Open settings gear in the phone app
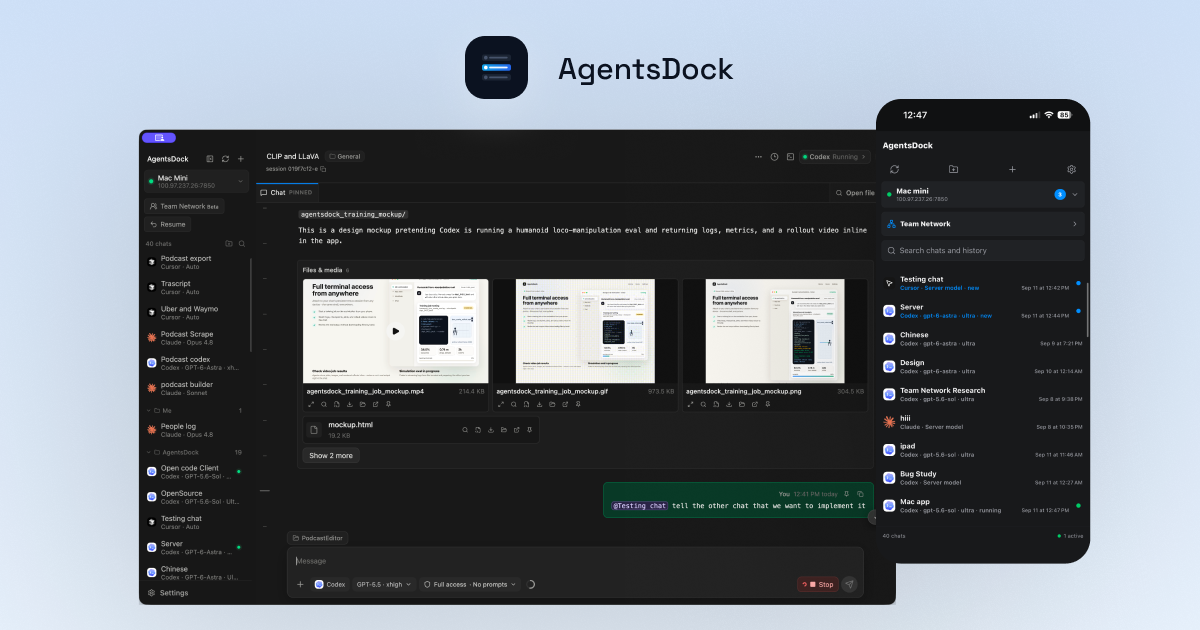This screenshot has width=1200, height=630. (1071, 169)
